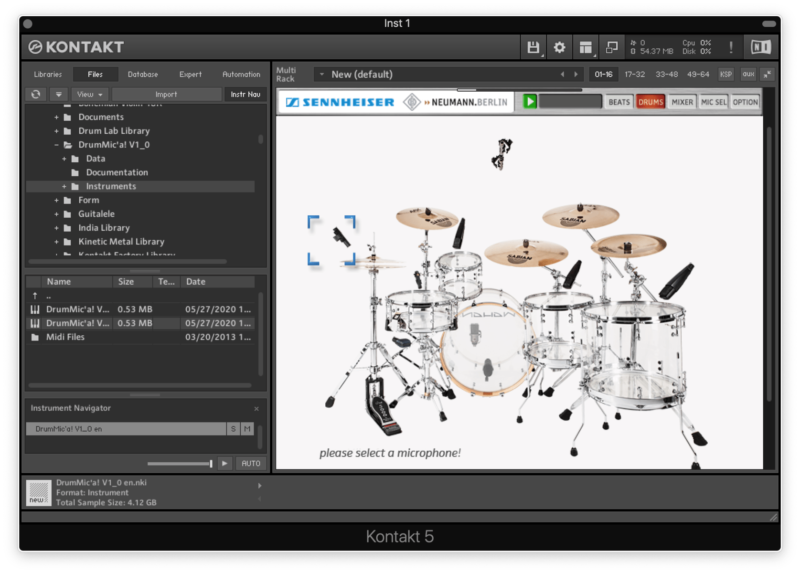Show rack page 33-48
The width and height of the screenshot is (800, 573).
tap(666, 74)
